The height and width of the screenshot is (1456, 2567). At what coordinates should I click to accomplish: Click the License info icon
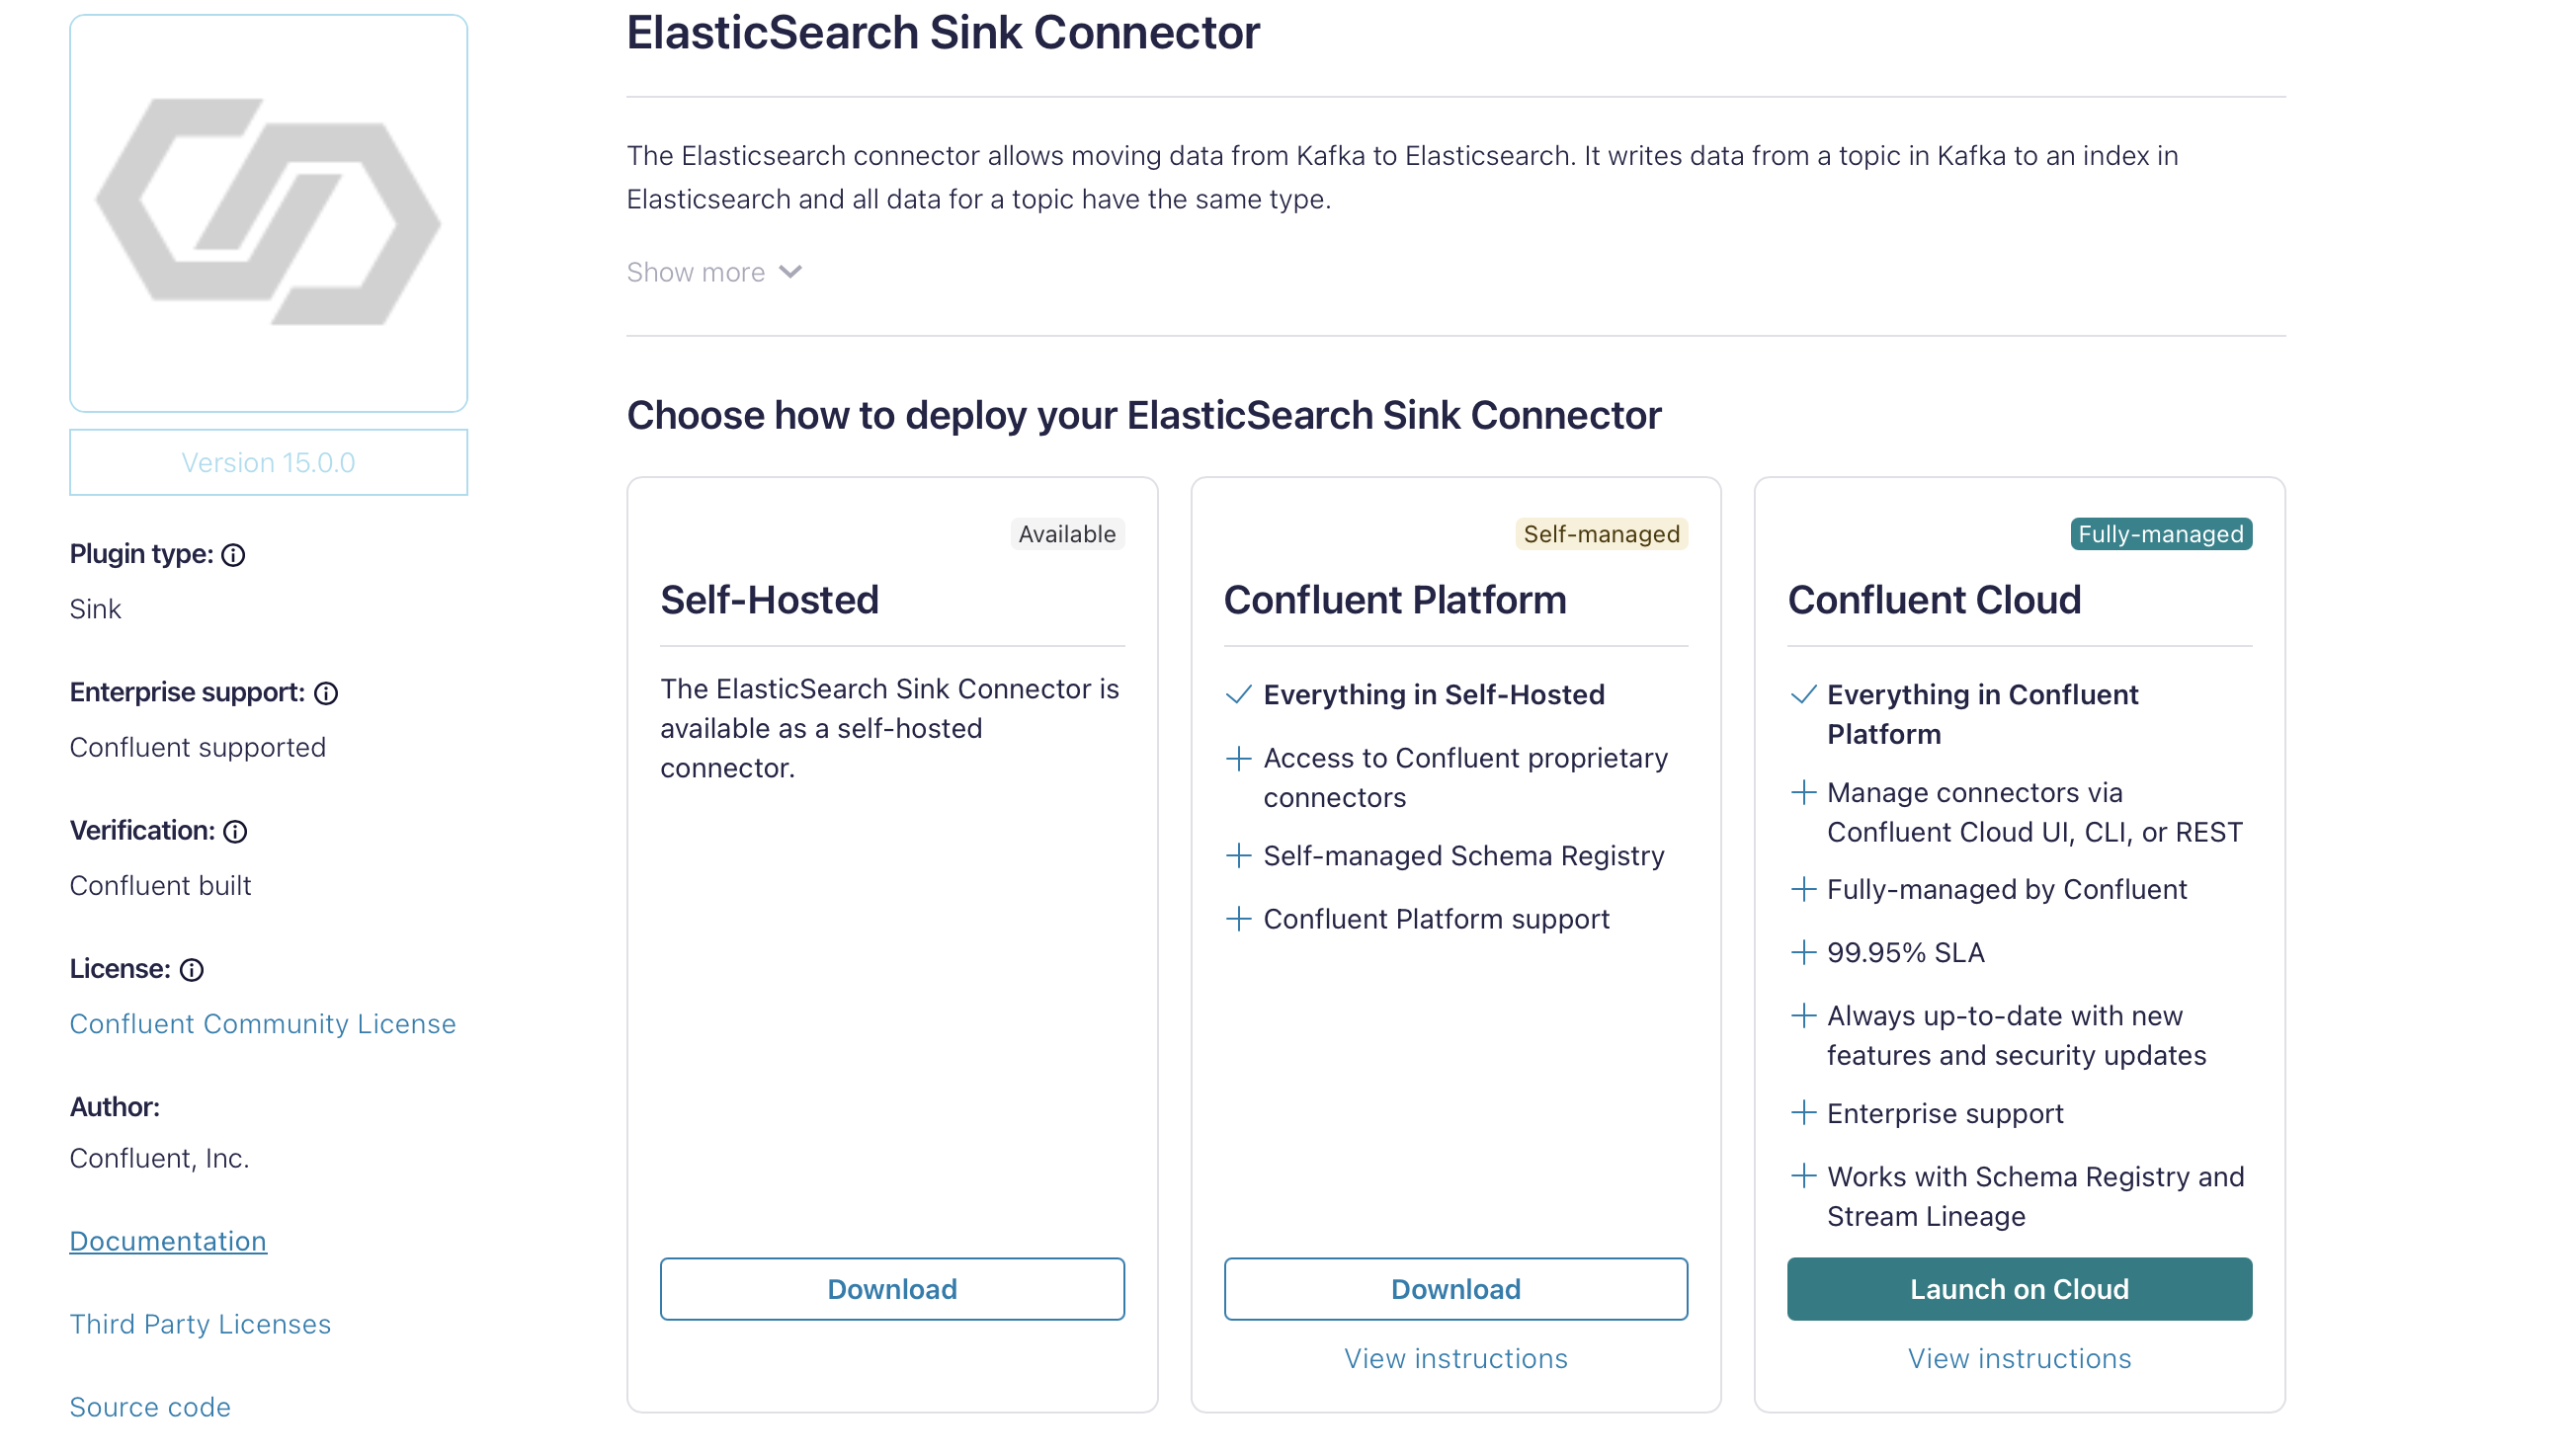(191, 969)
